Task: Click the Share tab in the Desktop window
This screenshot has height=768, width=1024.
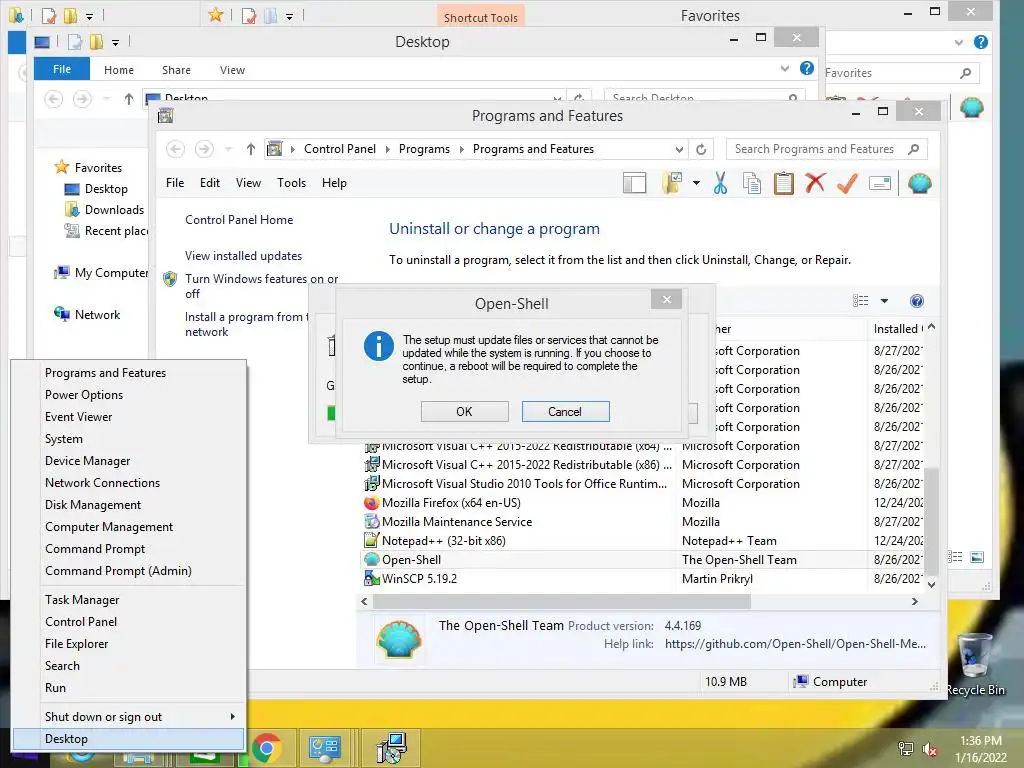Action: (176, 70)
